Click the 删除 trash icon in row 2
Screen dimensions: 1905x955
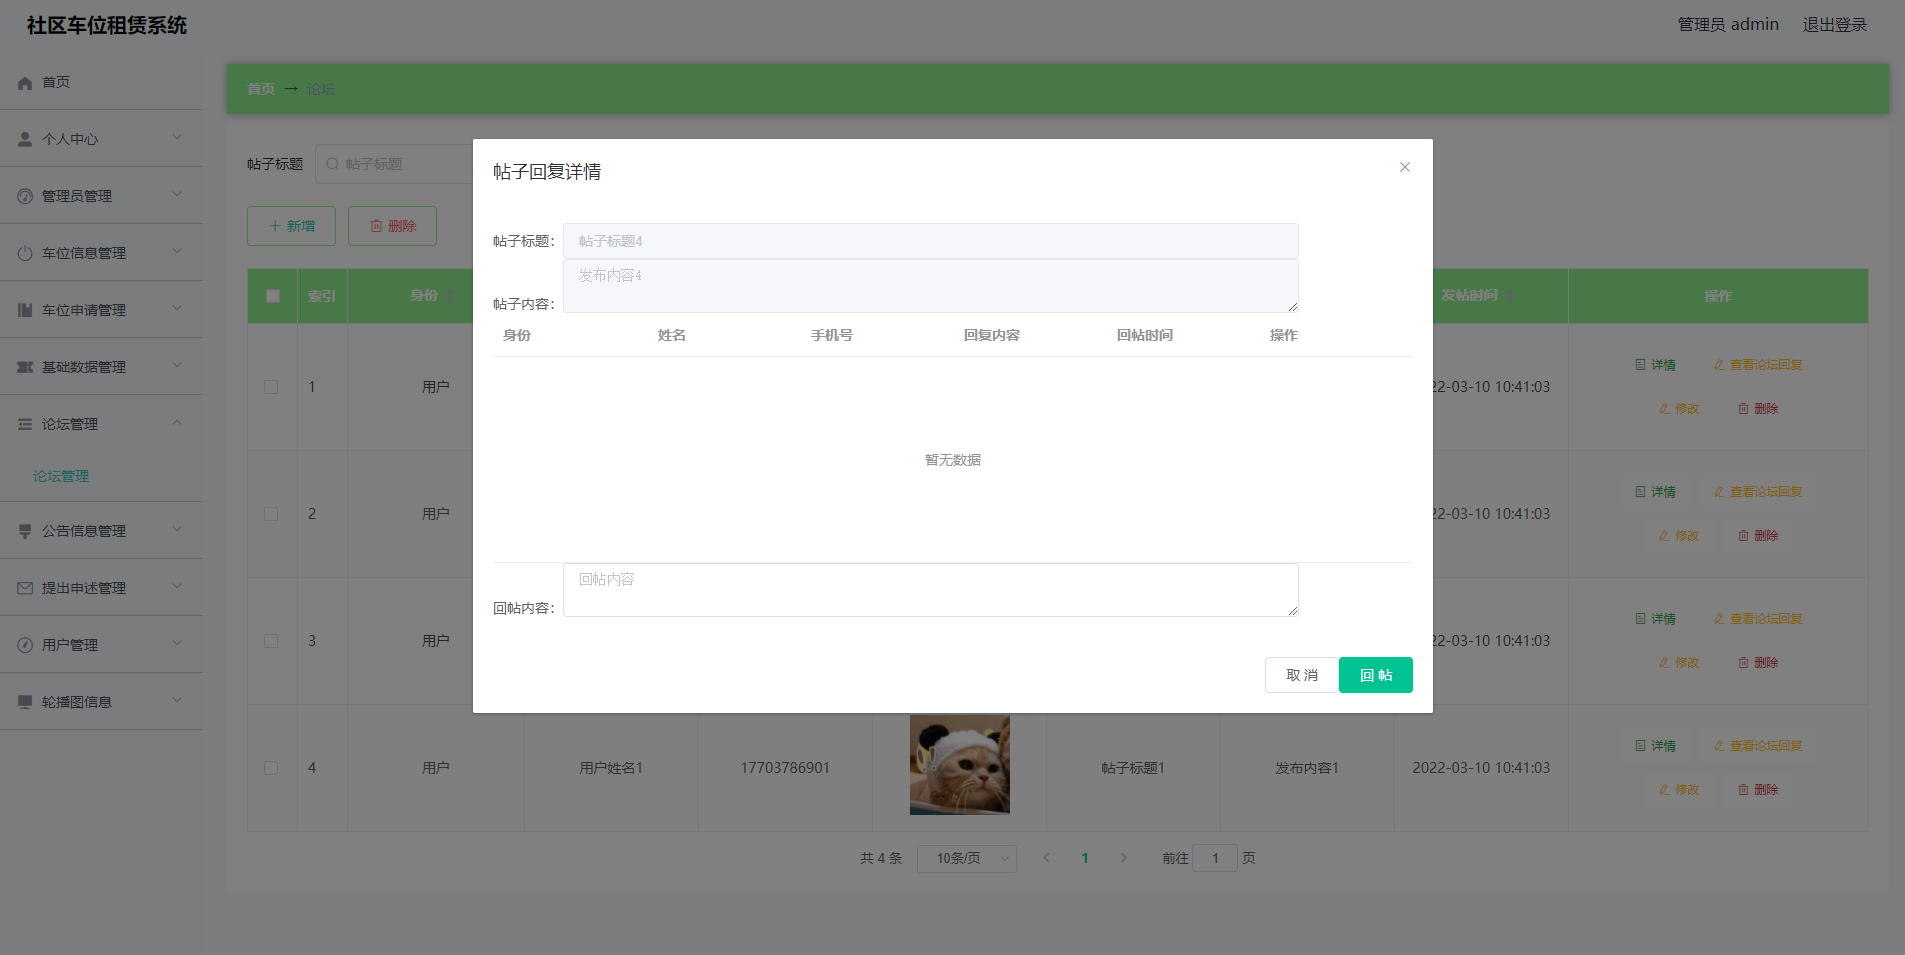tap(1743, 536)
